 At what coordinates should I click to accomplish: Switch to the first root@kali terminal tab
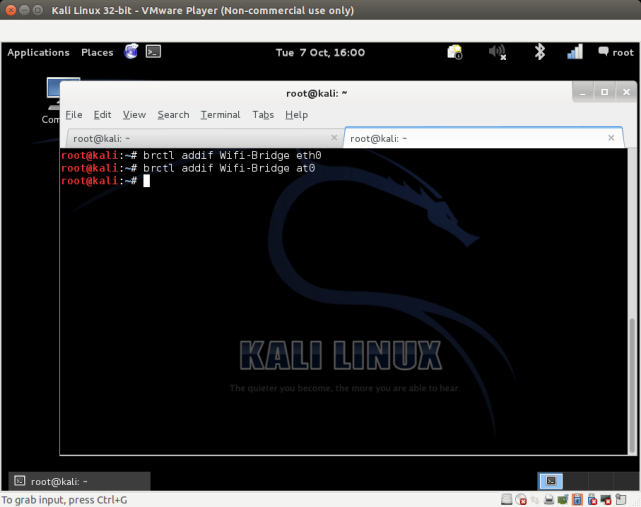click(x=200, y=138)
